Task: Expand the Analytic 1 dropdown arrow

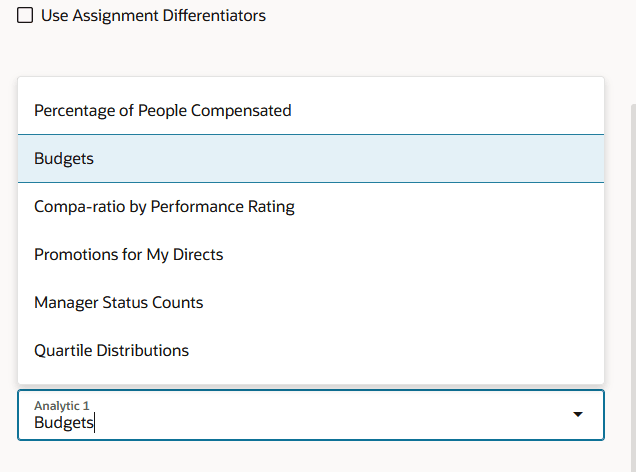Action: [577, 415]
